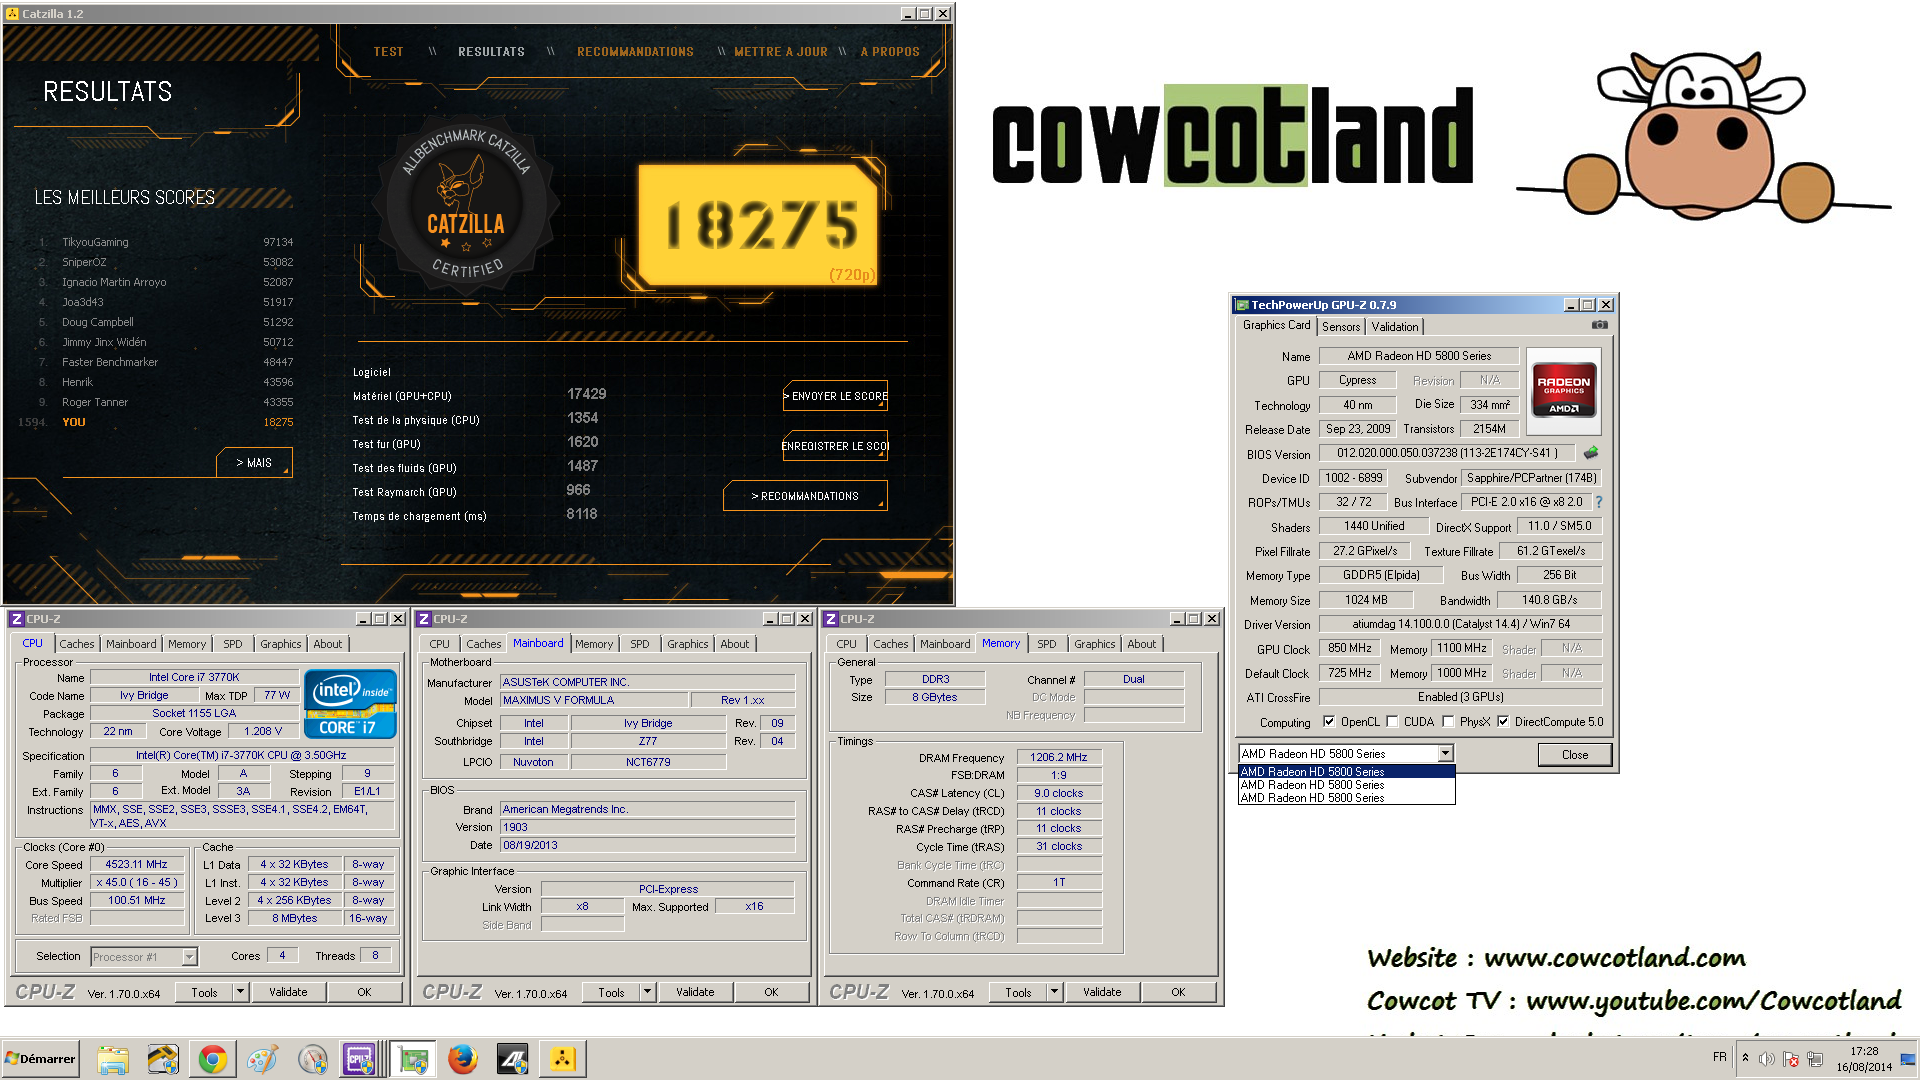Click the Catzilla 1.2 title bar icon

pos(12,13)
